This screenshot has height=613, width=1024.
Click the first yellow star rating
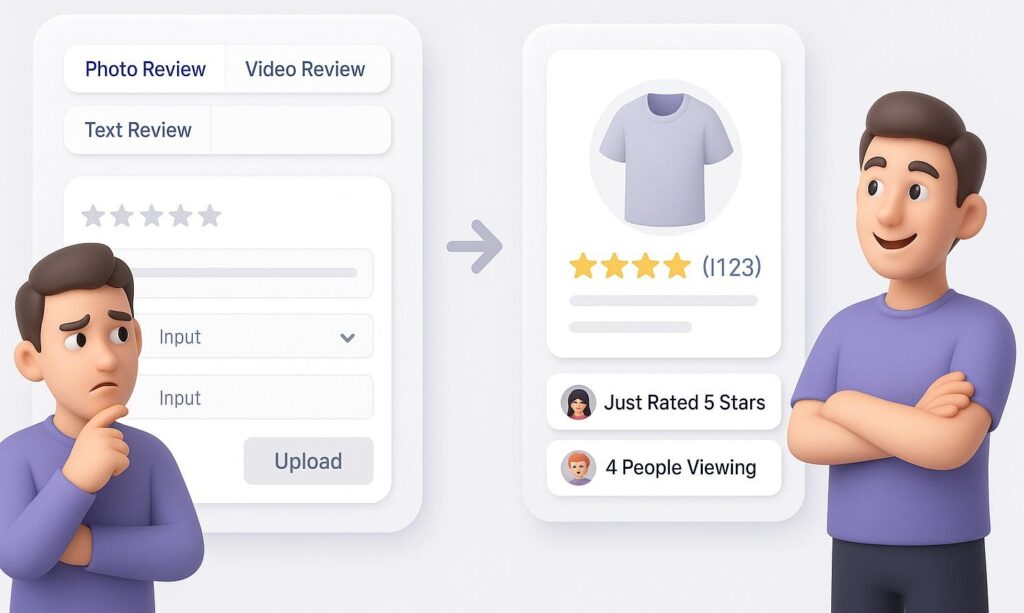click(582, 266)
